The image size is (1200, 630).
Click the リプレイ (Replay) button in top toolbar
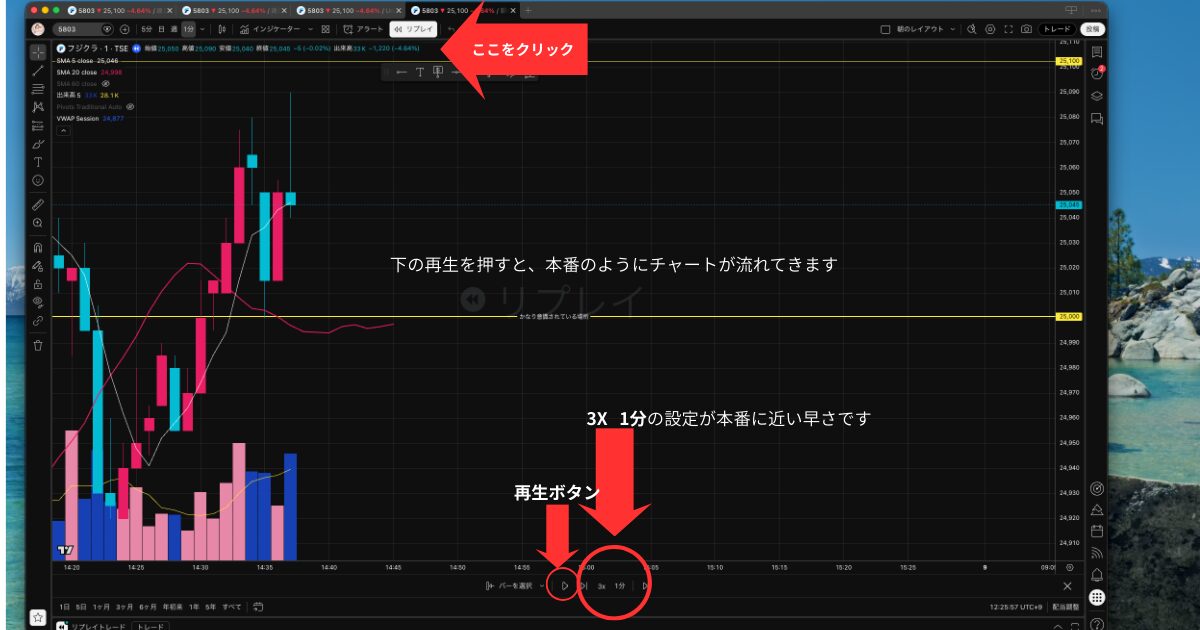[414, 29]
